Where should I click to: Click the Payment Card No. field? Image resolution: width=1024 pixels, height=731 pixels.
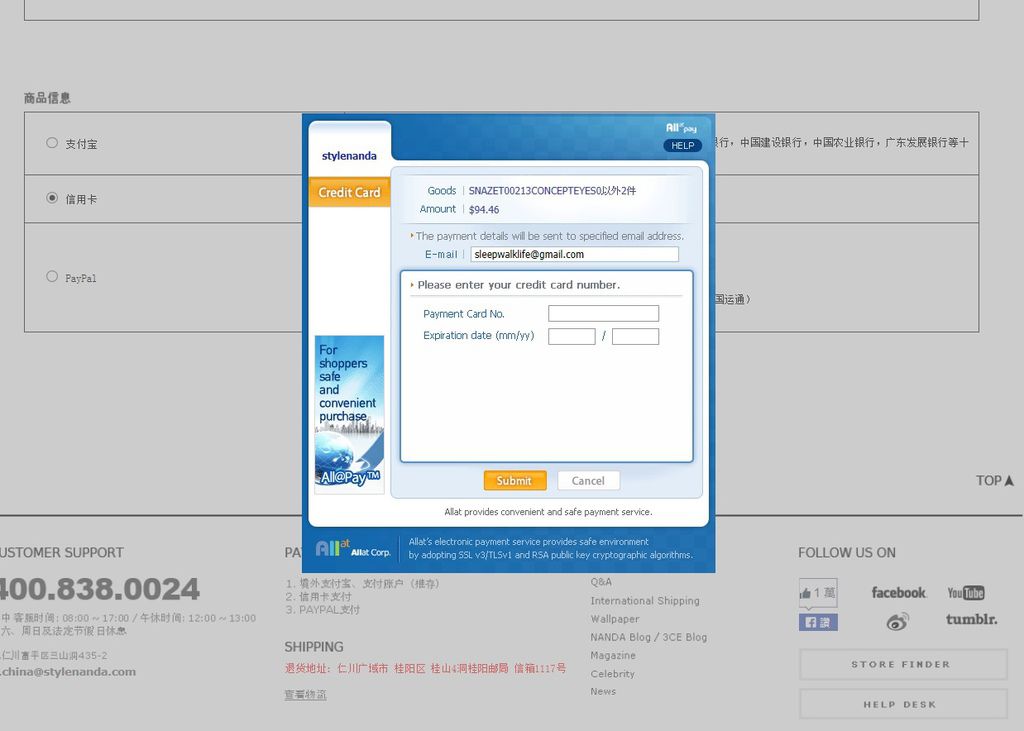coord(603,314)
